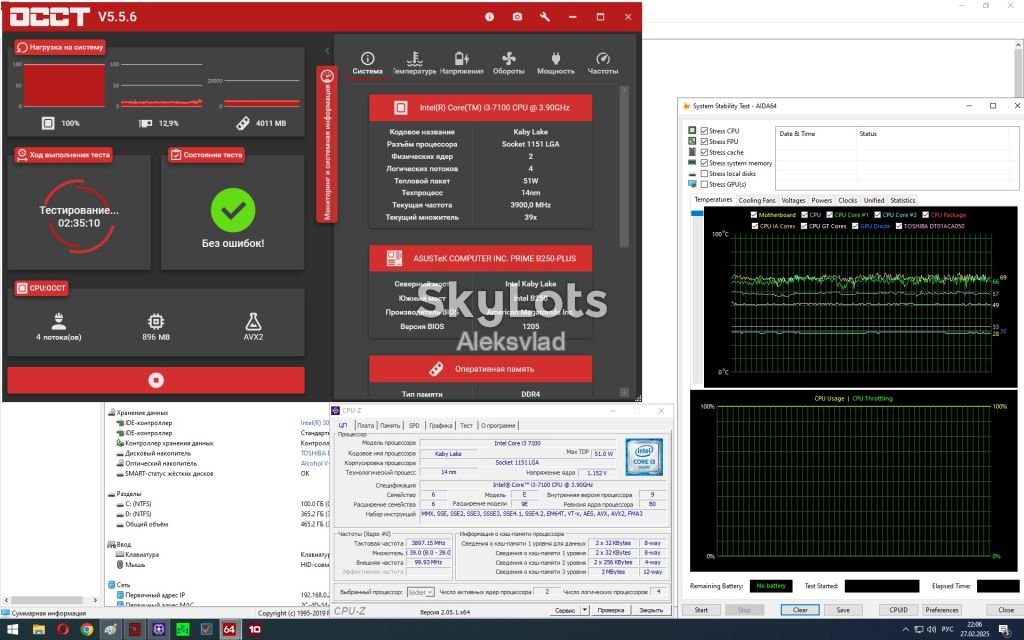Click the Проверка button in CPU-Z

point(611,610)
